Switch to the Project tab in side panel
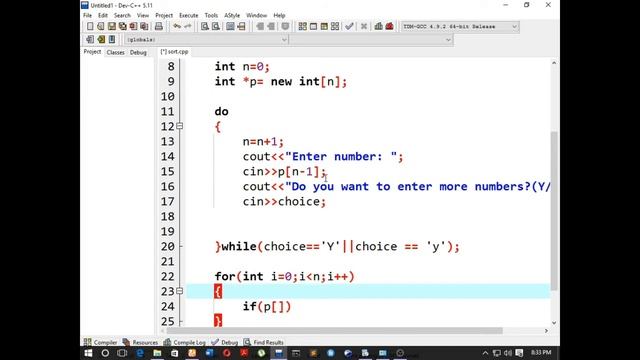Viewport: 640px width, 360px height. [92, 52]
